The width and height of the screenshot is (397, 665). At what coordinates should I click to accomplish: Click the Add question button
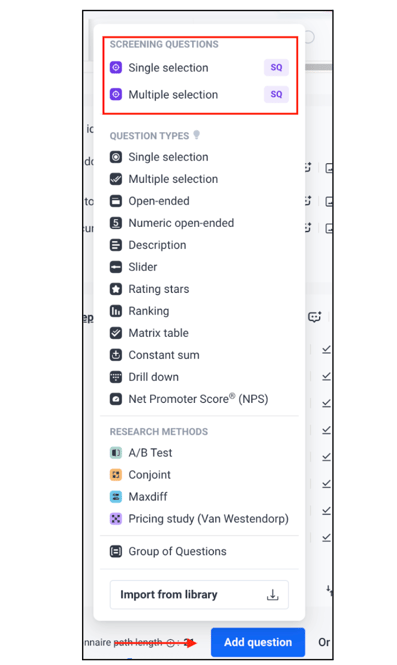click(258, 642)
